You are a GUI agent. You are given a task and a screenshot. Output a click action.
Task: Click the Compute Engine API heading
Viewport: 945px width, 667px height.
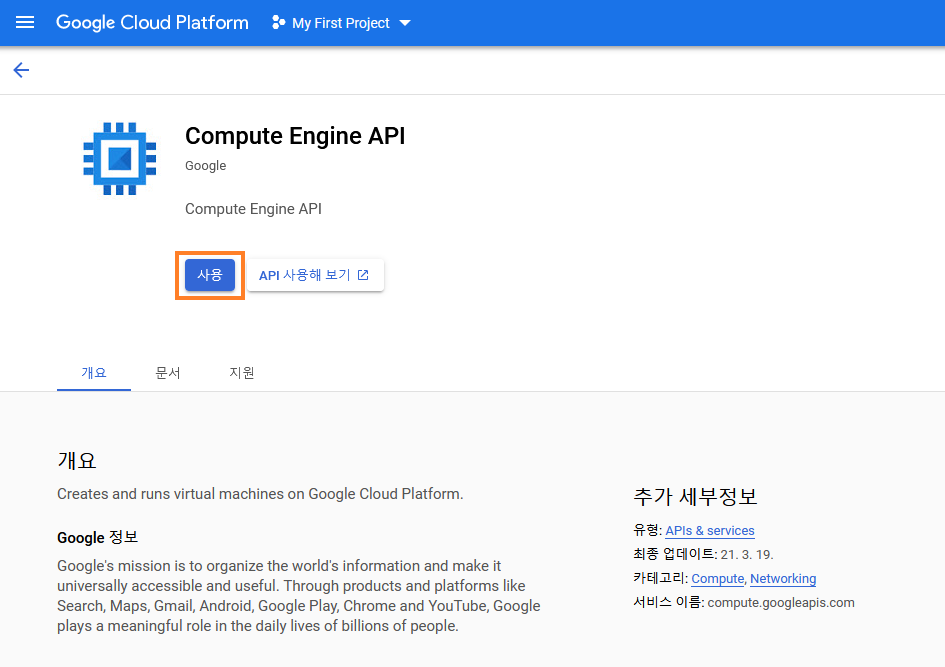[x=295, y=136]
